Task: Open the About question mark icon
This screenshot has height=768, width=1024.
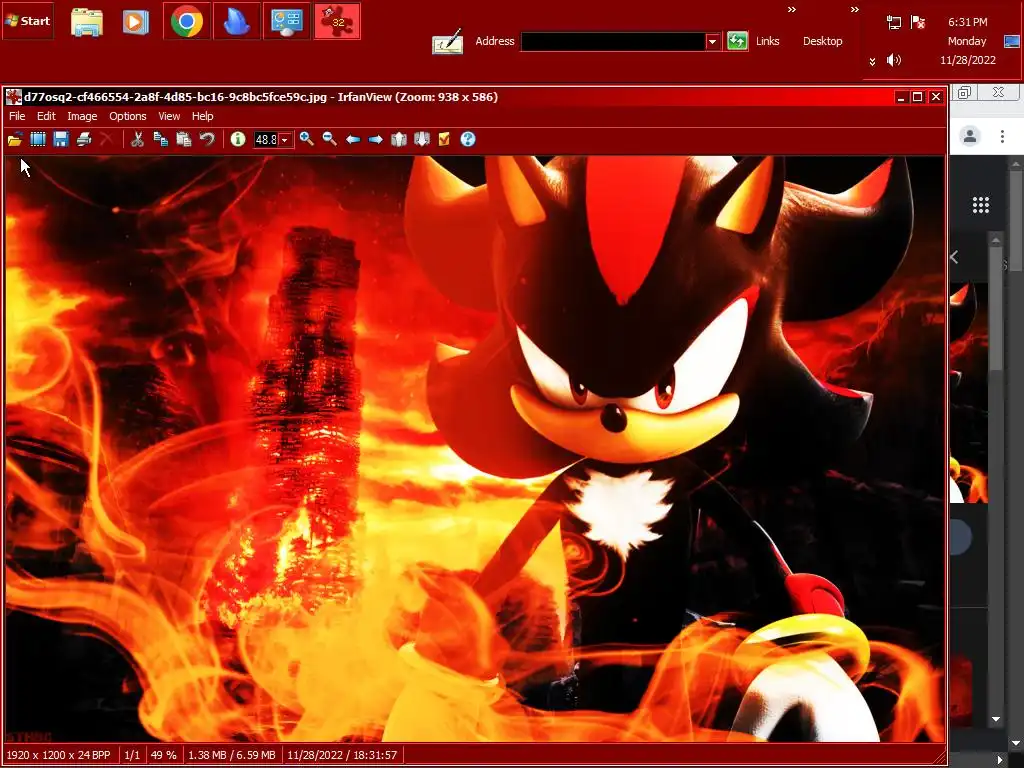Action: 468,139
